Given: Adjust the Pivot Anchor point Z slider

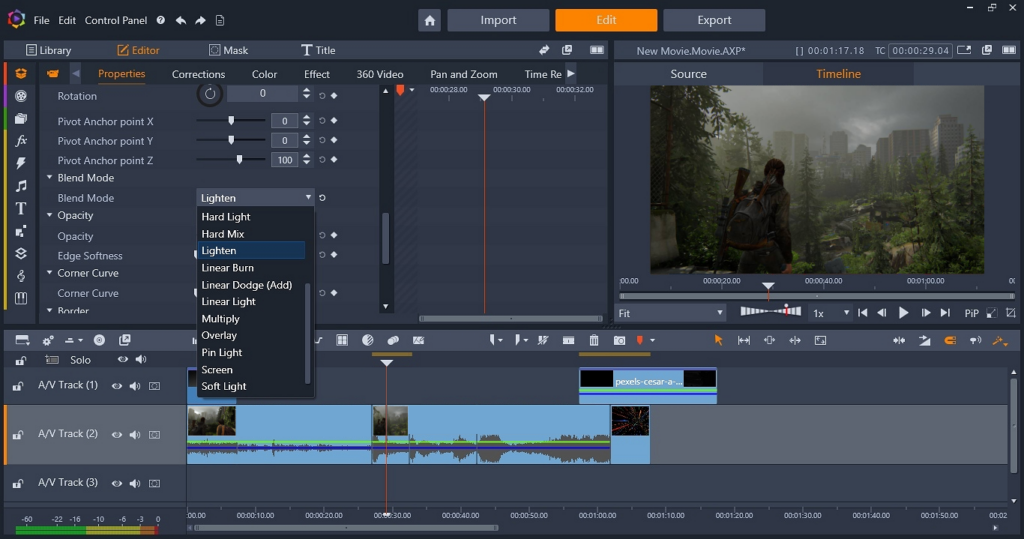Looking at the screenshot, I should tap(239, 160).
